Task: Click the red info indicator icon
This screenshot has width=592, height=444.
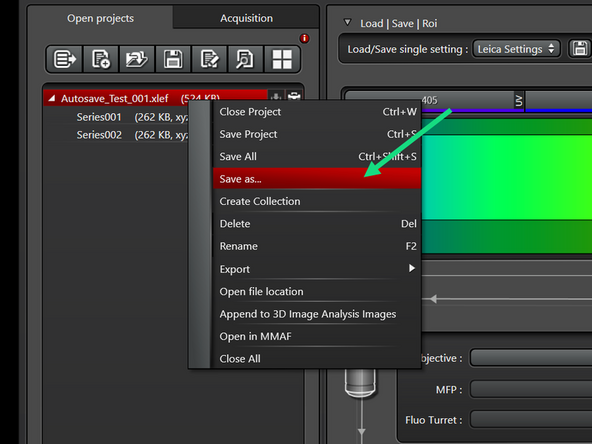Action: click(304, 38)
